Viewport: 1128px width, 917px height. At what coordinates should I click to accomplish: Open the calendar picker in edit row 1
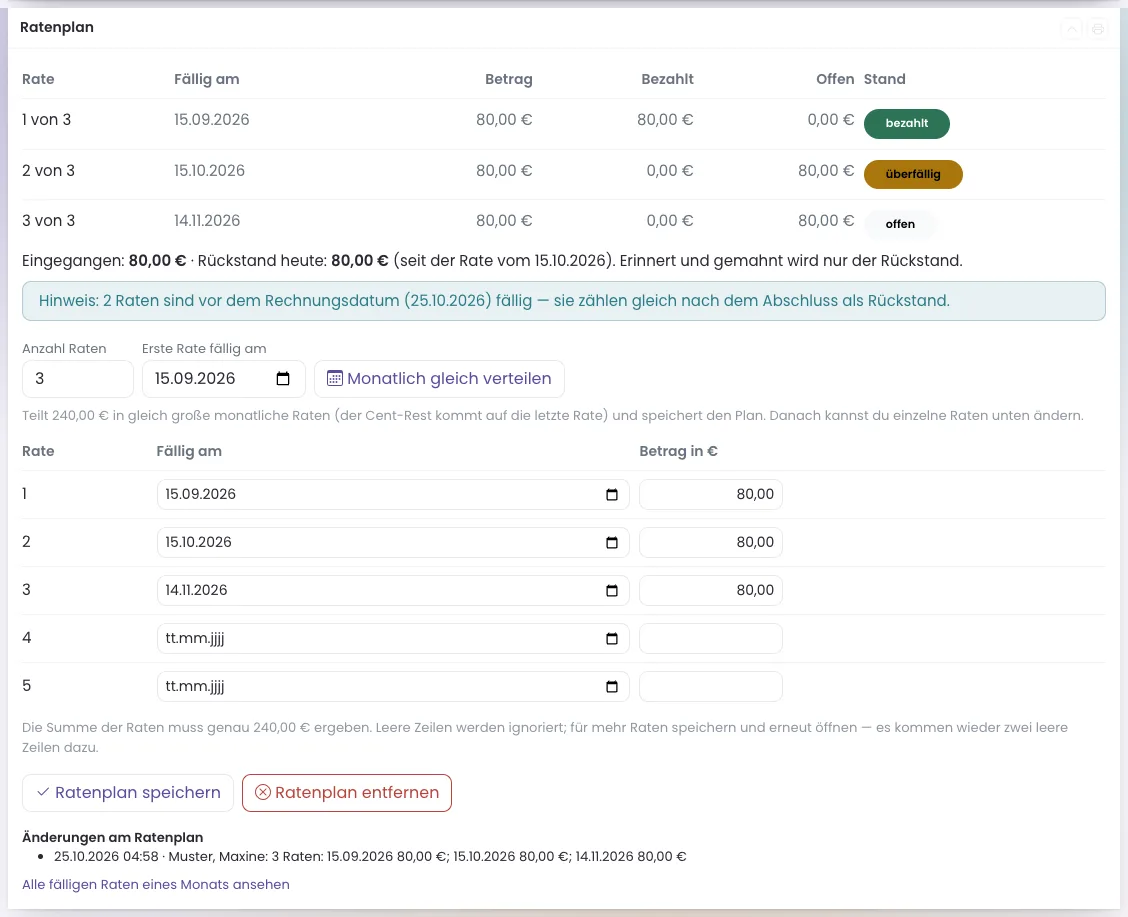tap(611, 495)
